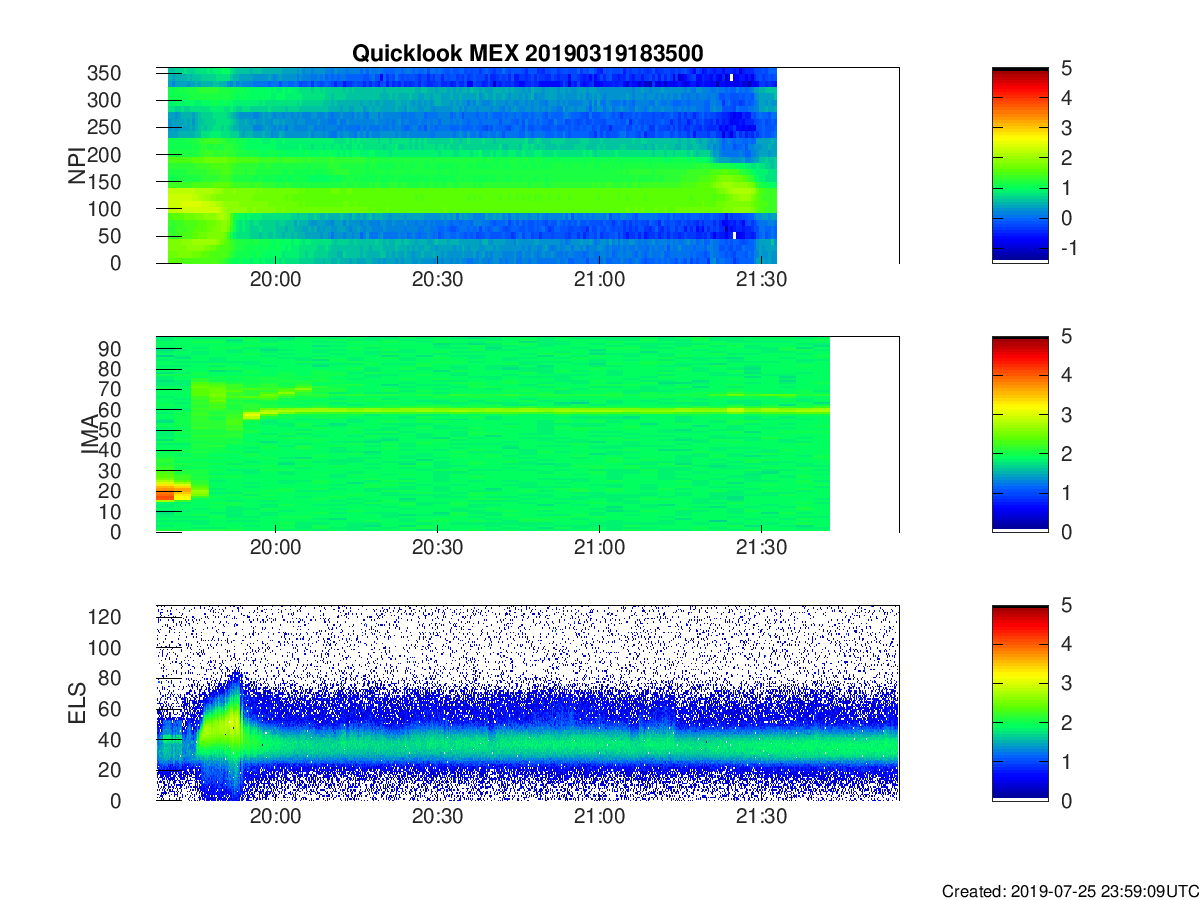Click the NPI panel's 20:00 time tick

[275, 281]
